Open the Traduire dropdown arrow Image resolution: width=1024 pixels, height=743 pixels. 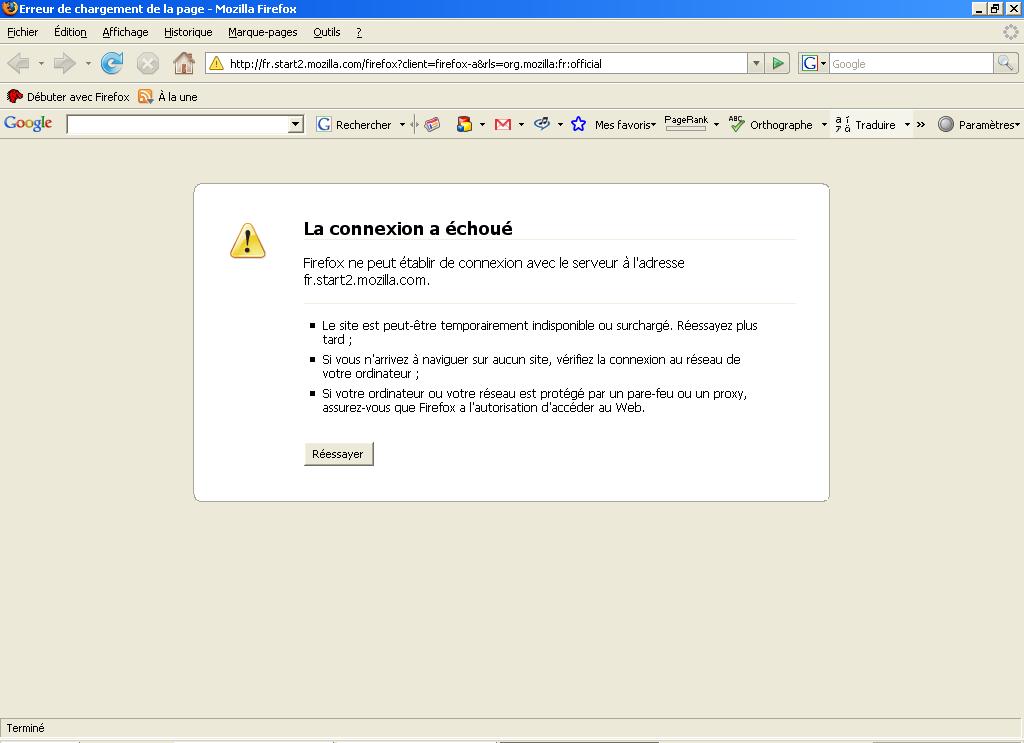[x=907, y=124]
